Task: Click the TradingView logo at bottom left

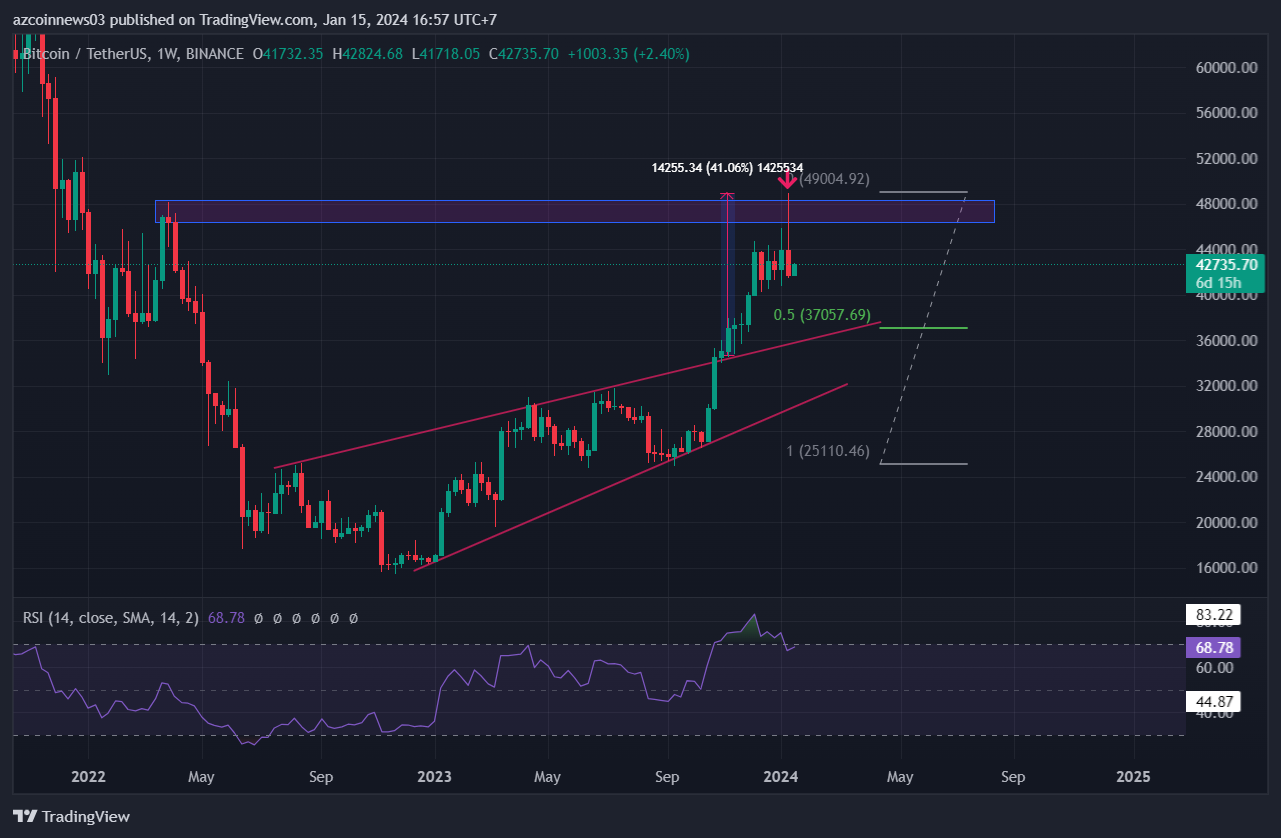Action: tap(71, 816)
